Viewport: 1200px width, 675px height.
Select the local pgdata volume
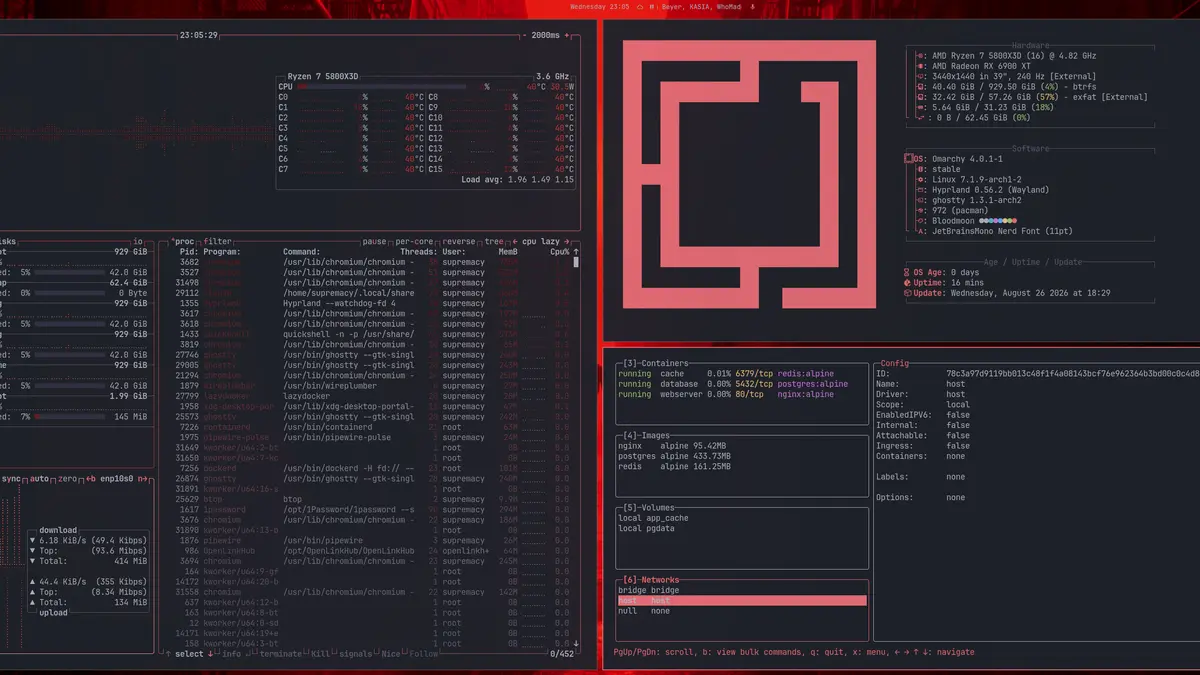741,528
